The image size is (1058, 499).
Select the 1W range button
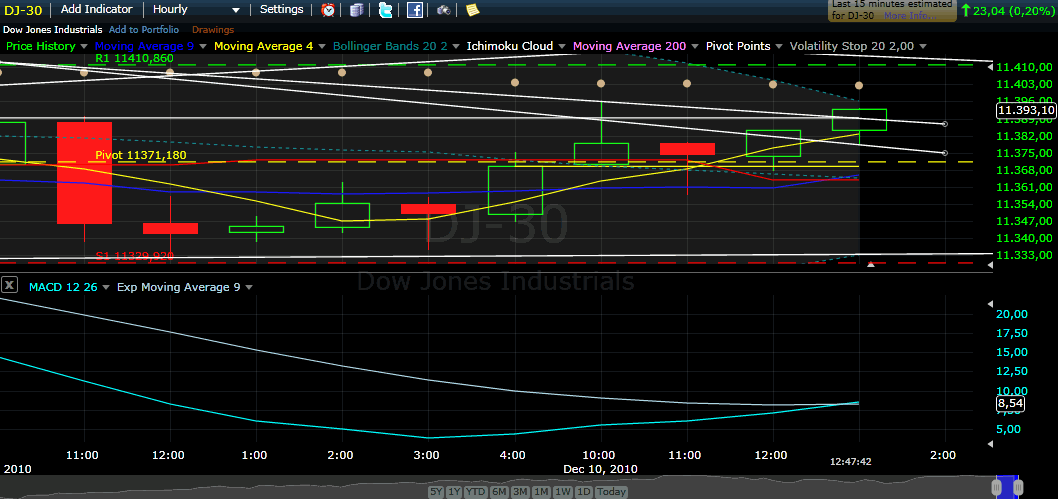pos(562,492)
